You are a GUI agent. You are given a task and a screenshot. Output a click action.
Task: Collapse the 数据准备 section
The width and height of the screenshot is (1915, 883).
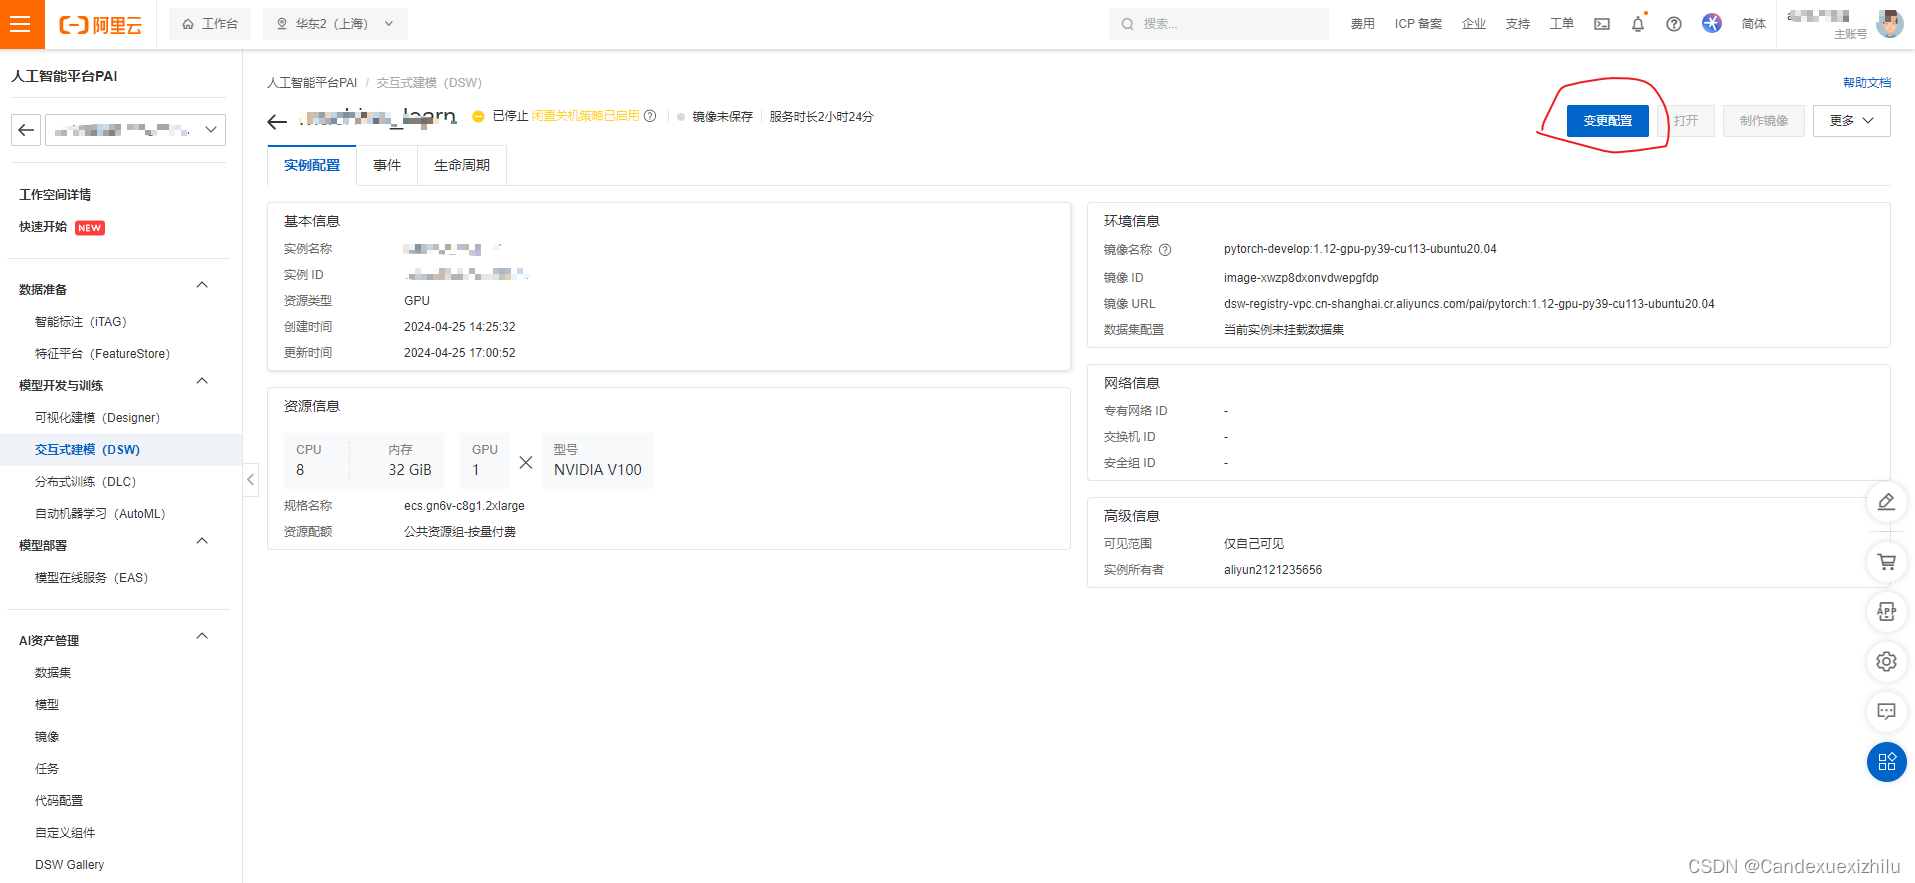click(202, 286)
